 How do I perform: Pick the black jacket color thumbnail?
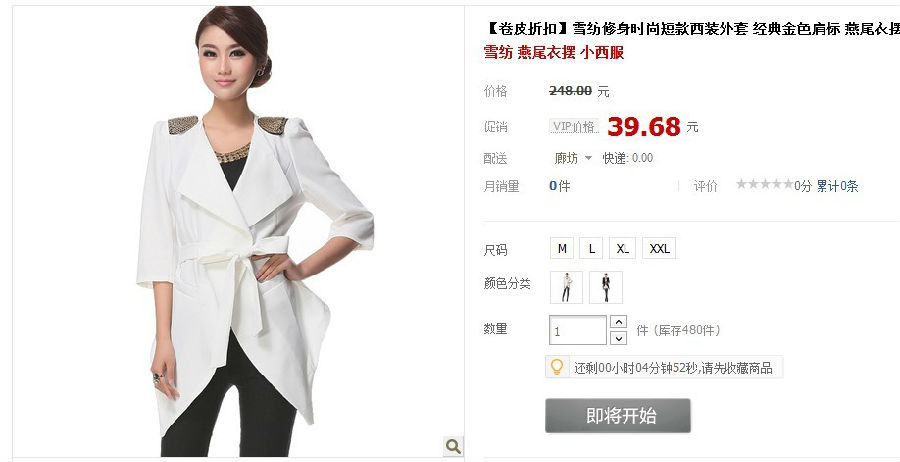coord(606,287)
